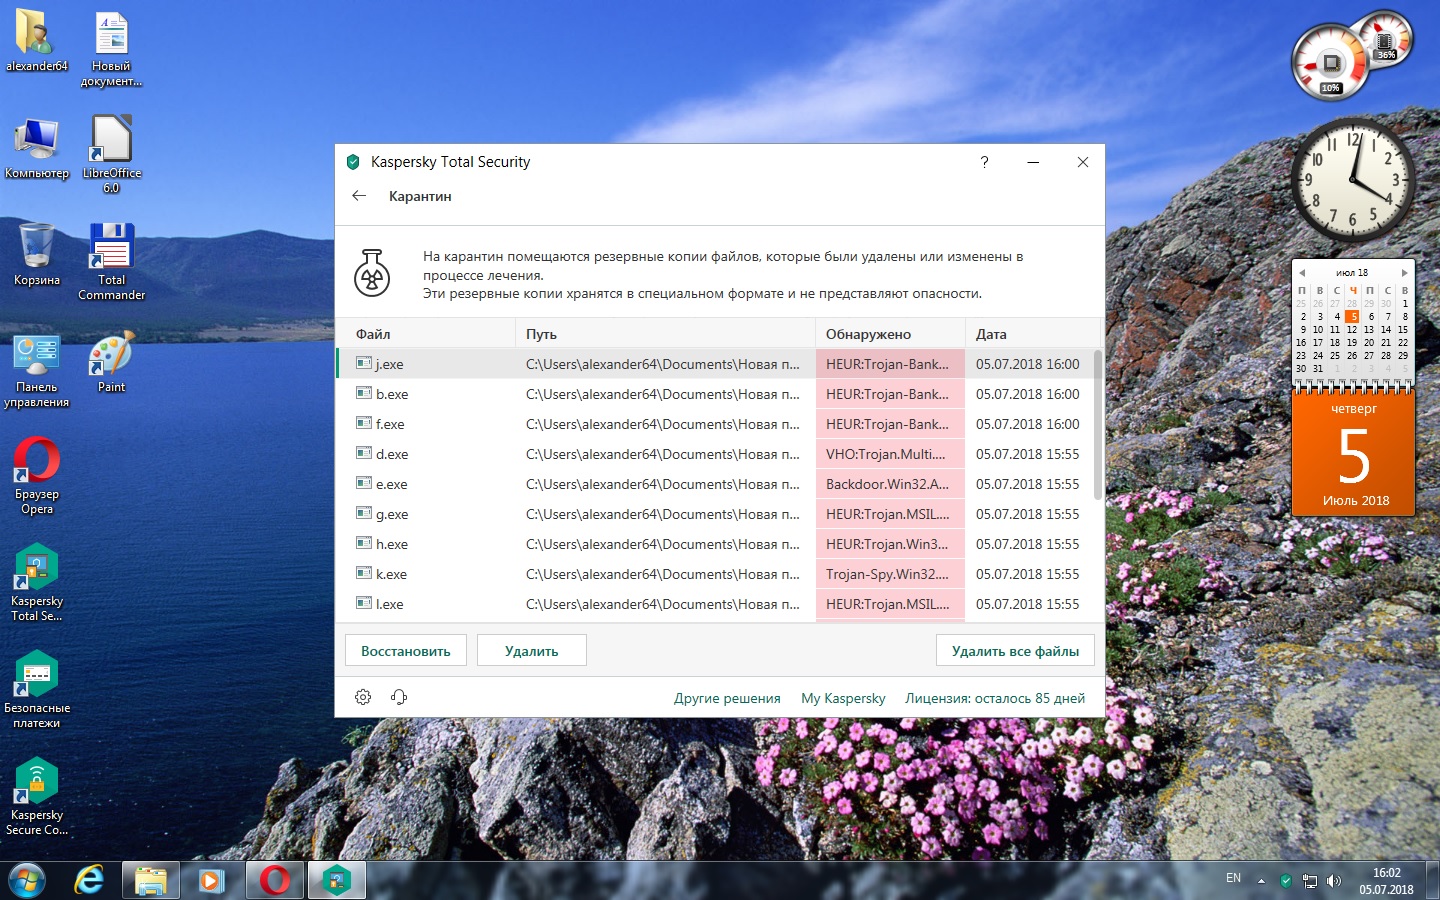Open the Другие решения link
This screenshot has width=1440, height=900.
727,698
